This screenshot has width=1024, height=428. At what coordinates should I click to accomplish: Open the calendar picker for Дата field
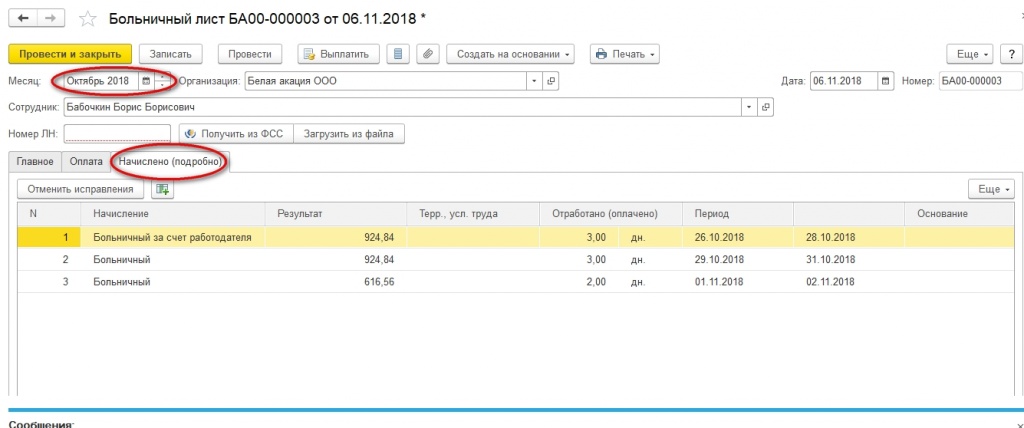(x=886, y=81)
